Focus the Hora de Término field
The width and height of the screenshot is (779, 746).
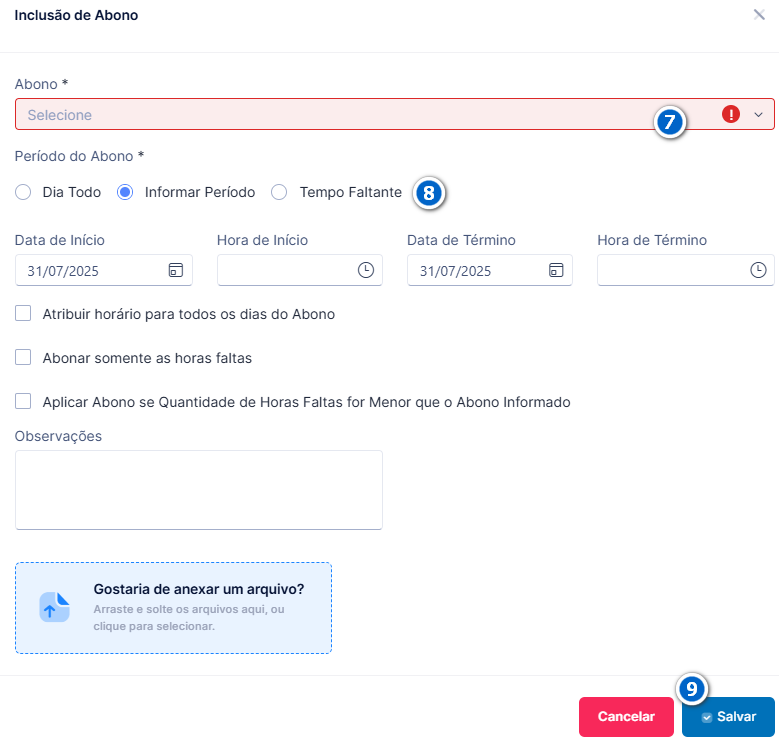[686, 270]
